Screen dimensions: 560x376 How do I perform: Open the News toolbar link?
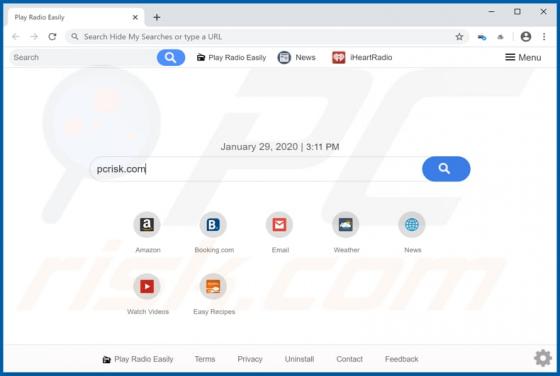pos(305,57)
